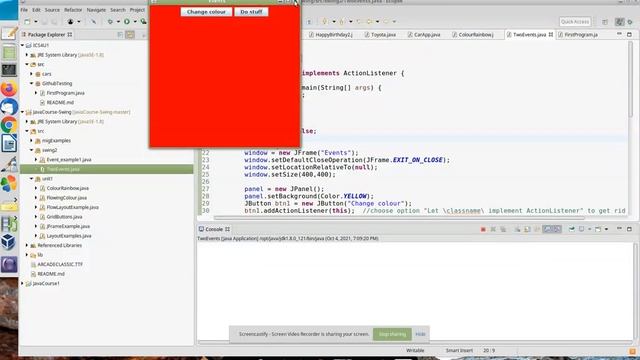
Task: Open the Navigate menu
Action: click(96, 10)
